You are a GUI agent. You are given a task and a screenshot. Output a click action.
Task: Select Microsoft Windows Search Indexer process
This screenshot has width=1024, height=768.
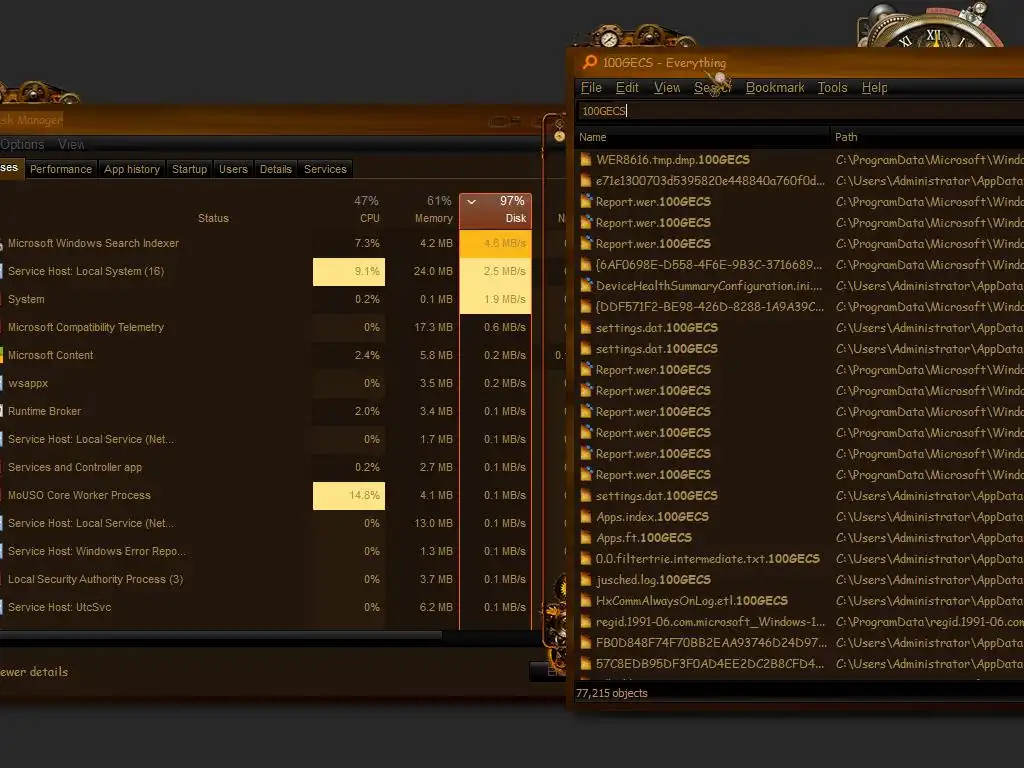(x=93, y=243)
